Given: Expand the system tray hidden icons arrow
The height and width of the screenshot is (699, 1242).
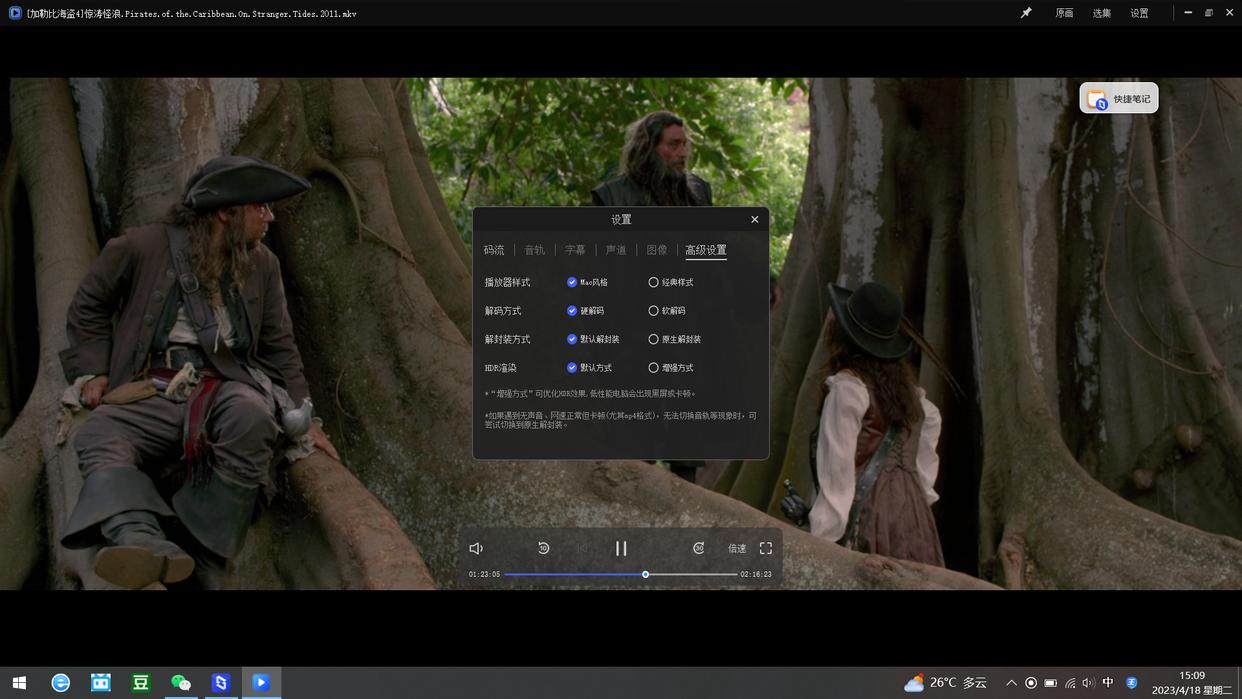Looking at the screenshot, I should pyautogui.click(x=1011, y=683).
